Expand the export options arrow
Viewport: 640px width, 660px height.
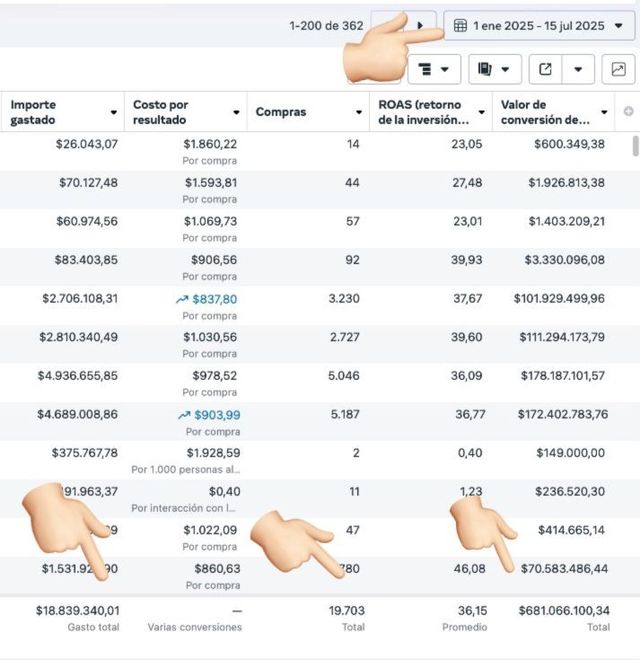[578, 69]
